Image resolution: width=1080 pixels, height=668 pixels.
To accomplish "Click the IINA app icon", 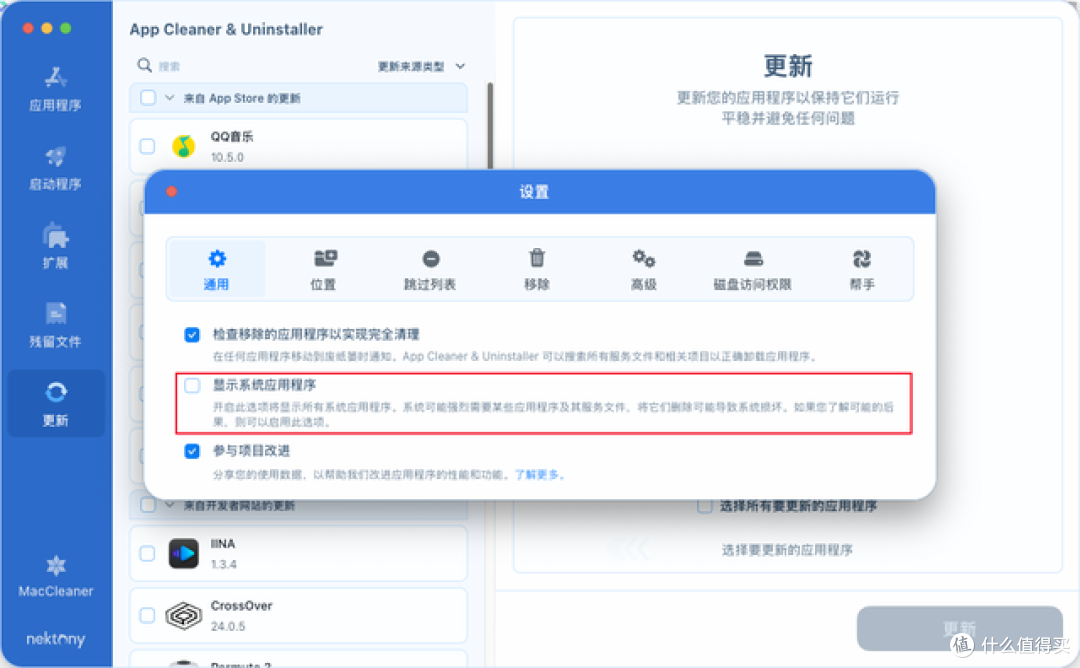I will coord(183,554).
